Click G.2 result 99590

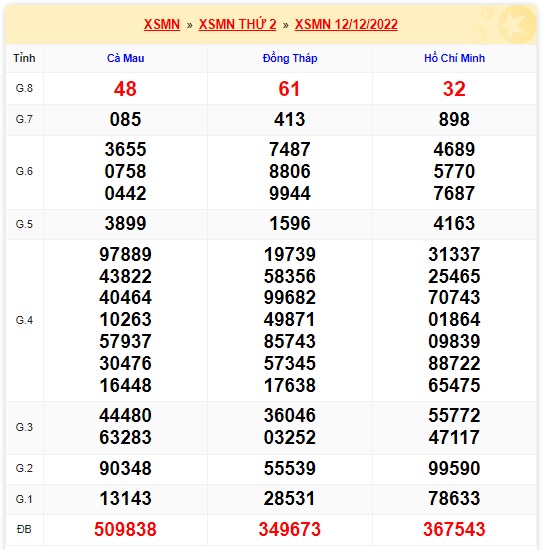[x=454, y=468]
